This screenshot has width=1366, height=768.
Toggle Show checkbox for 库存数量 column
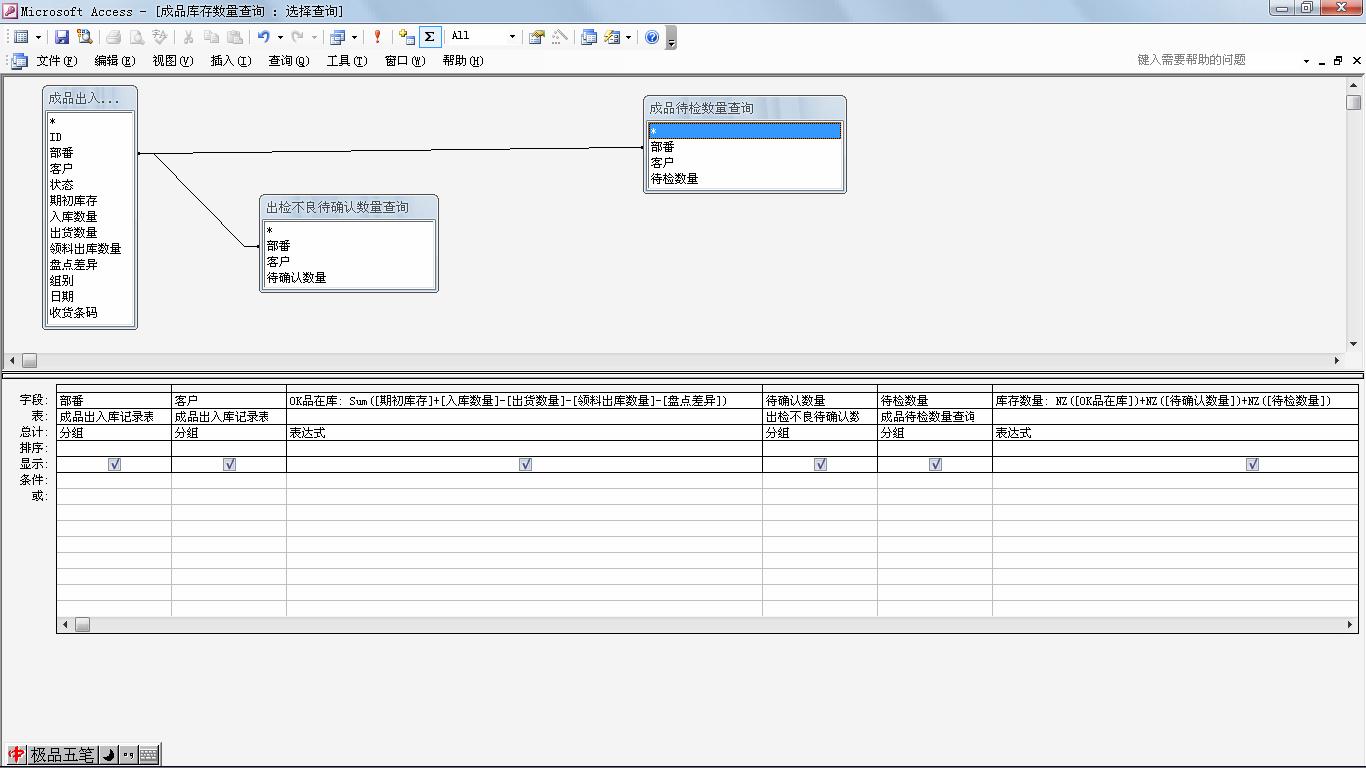(x=1252, y=464)
